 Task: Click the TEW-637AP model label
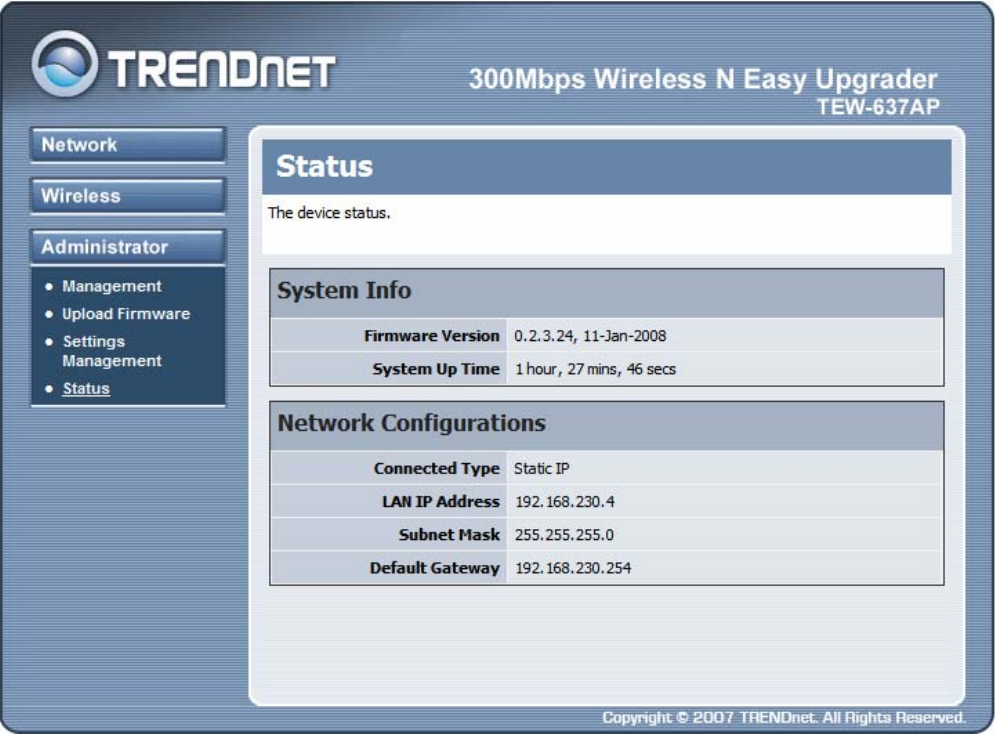878,107
